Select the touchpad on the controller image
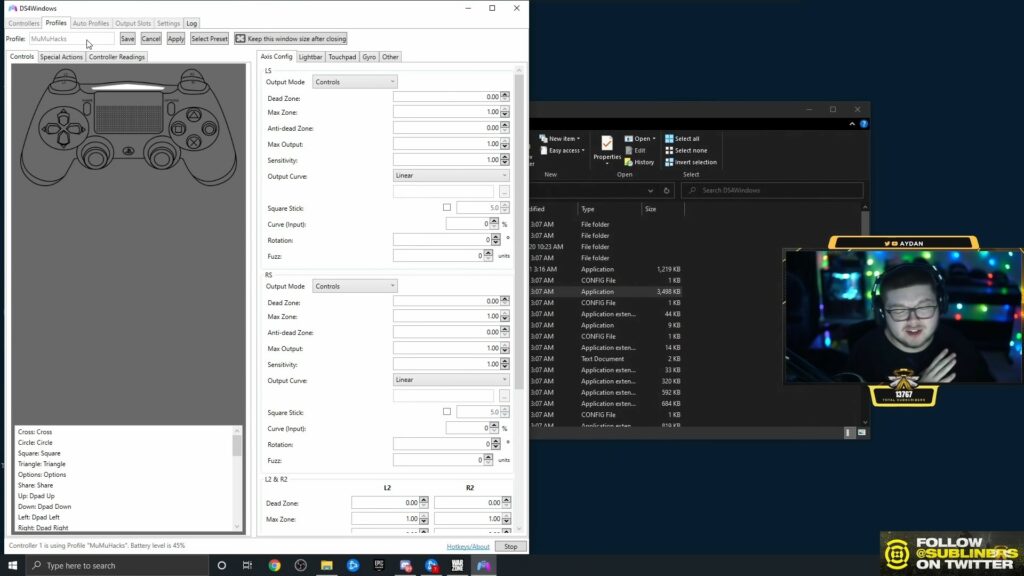This screenshot has width=1024, height=576. (129, 112)
